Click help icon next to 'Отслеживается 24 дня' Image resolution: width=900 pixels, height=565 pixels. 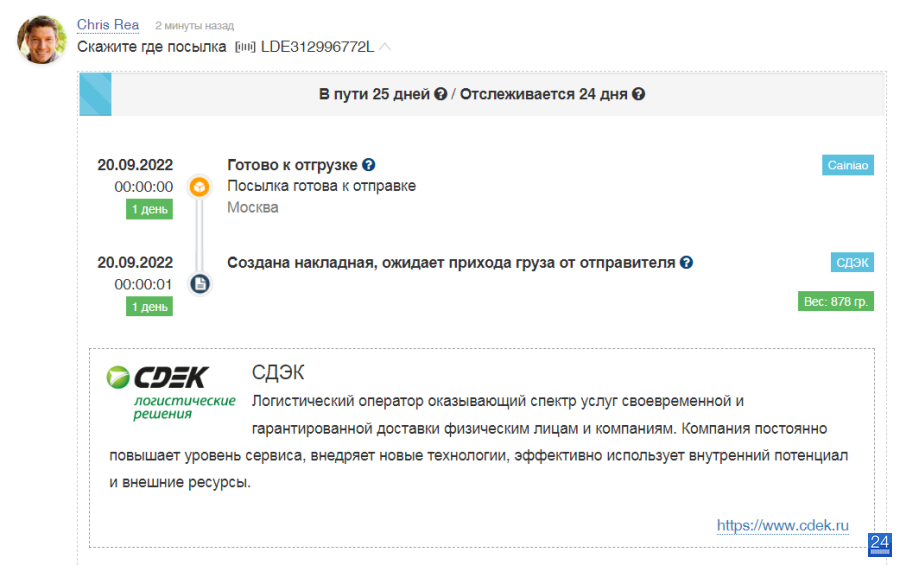click(638, 94)
